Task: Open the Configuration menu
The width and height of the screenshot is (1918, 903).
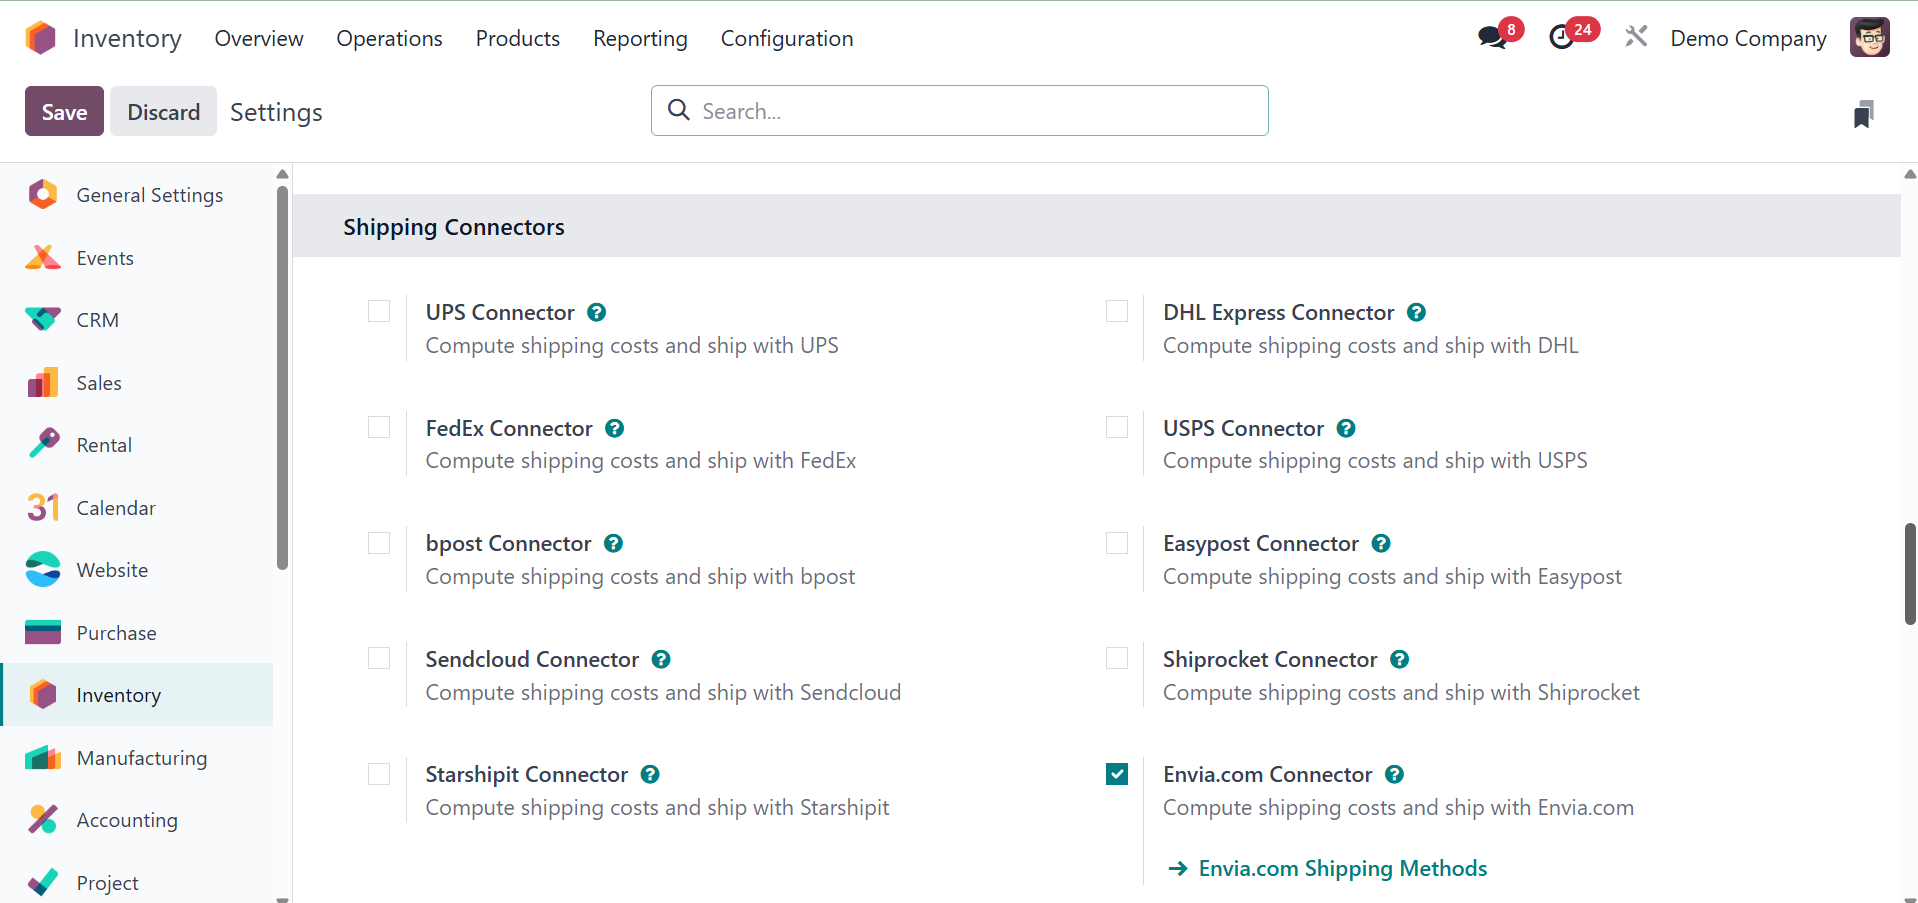Action: coord(787,38)
